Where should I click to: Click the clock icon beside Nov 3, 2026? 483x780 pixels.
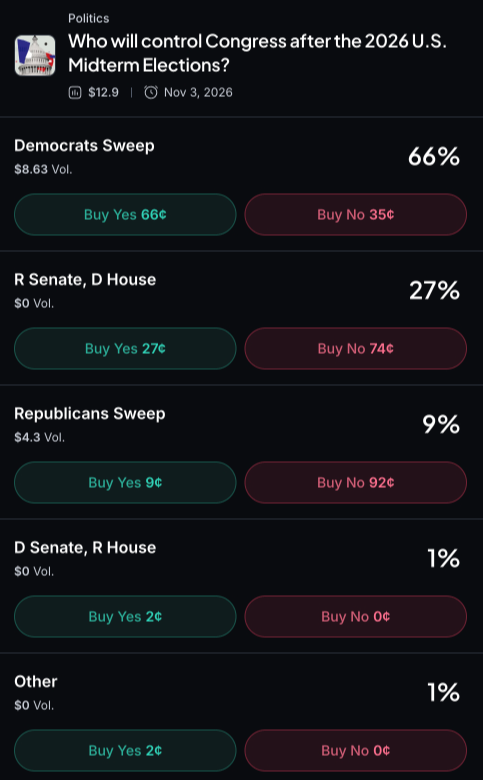point(151,93)
